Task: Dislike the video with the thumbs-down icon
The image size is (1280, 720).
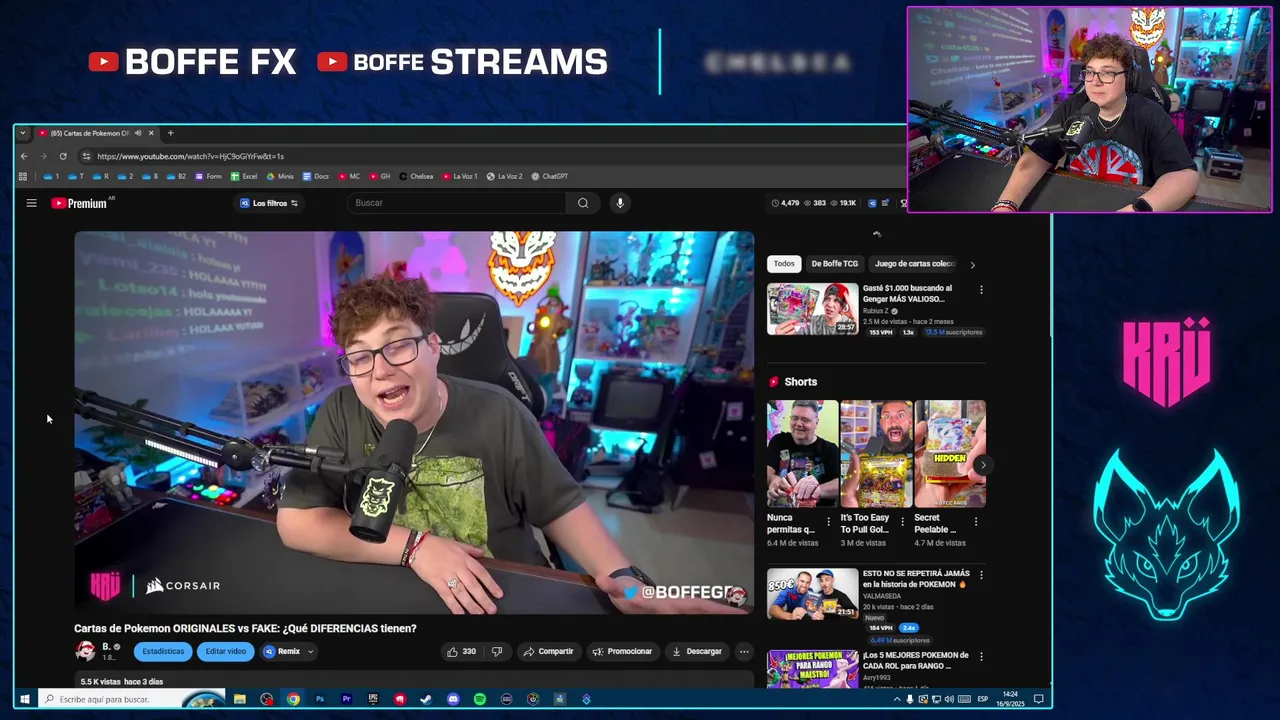Action: (497, 651)
